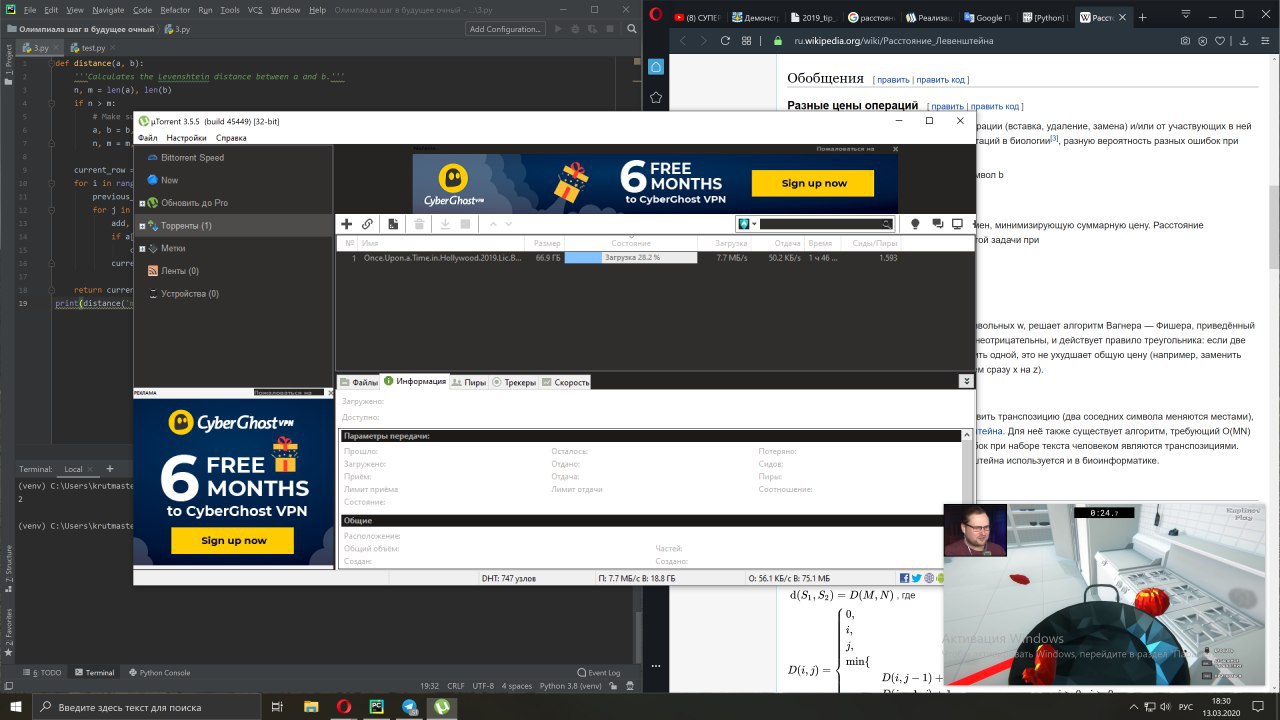The width and height of the screenshot is (1280, 720).
Task: Open PyCharm VCS menu
Action: [257, 10]
